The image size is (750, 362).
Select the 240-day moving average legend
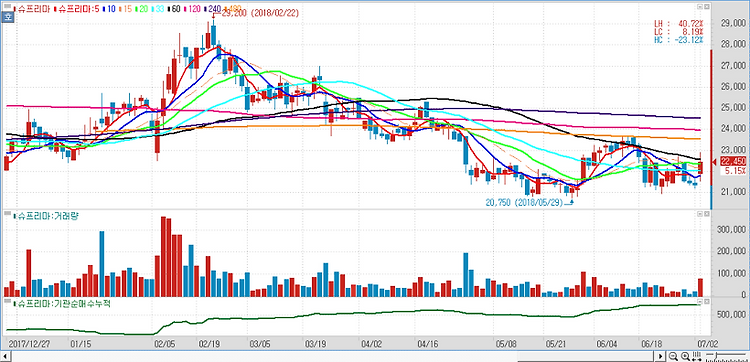point(213,9)
